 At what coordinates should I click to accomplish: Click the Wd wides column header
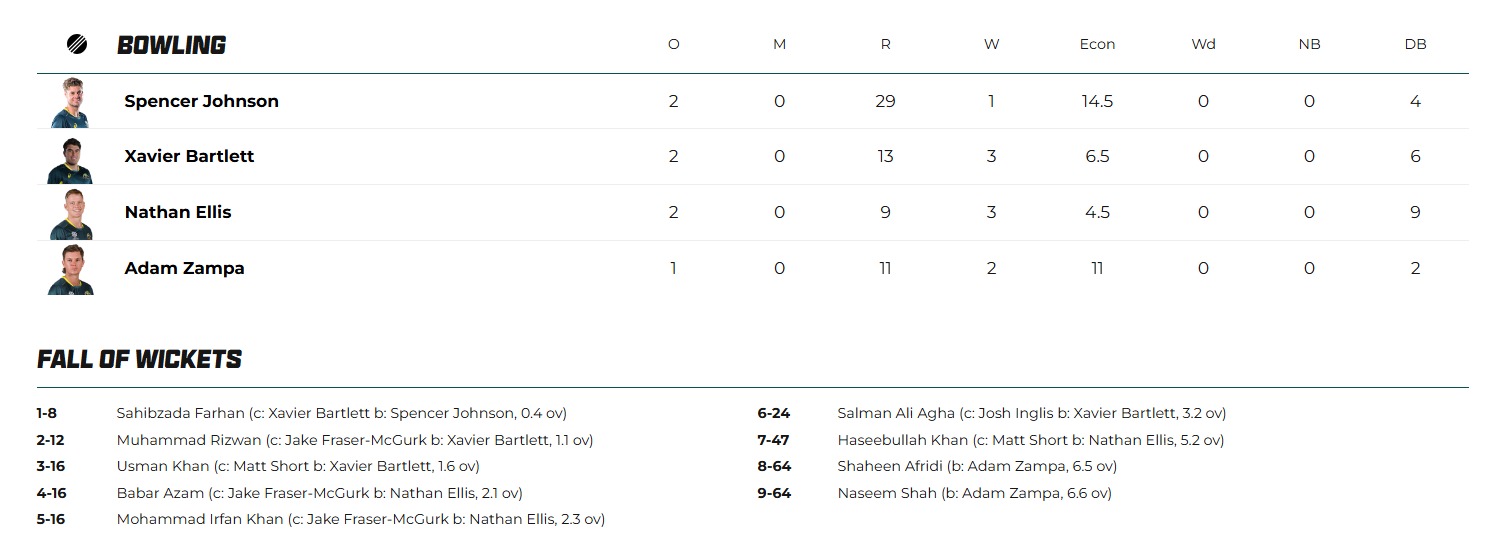(1203, 45)
